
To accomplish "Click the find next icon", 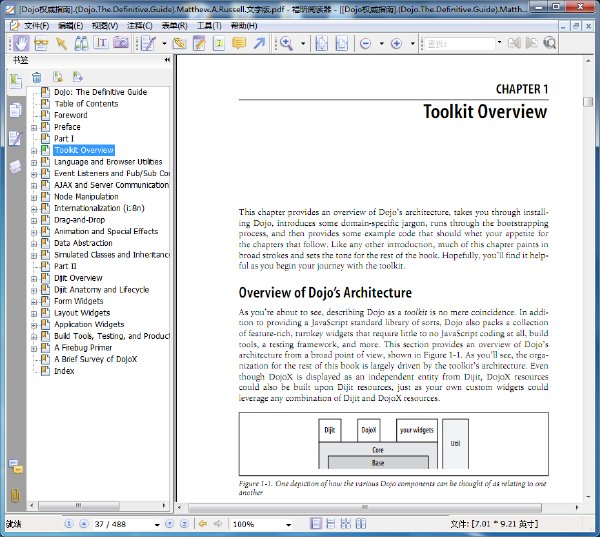I will pyautogui.click(x=532, y=43).
